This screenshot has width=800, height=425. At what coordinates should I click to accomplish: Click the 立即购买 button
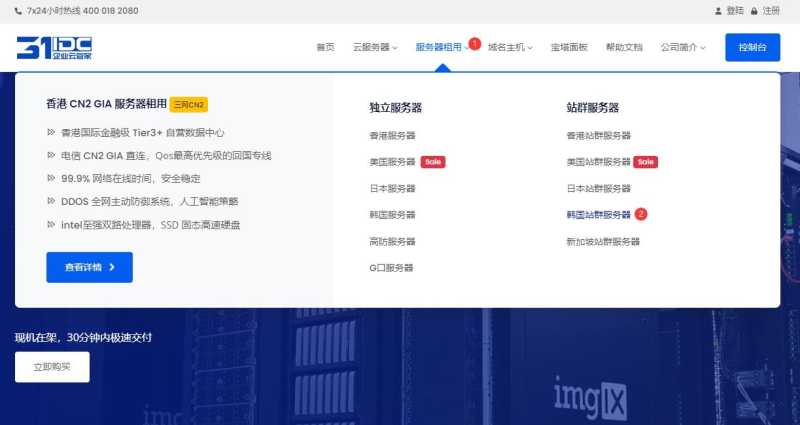[52, 367]
